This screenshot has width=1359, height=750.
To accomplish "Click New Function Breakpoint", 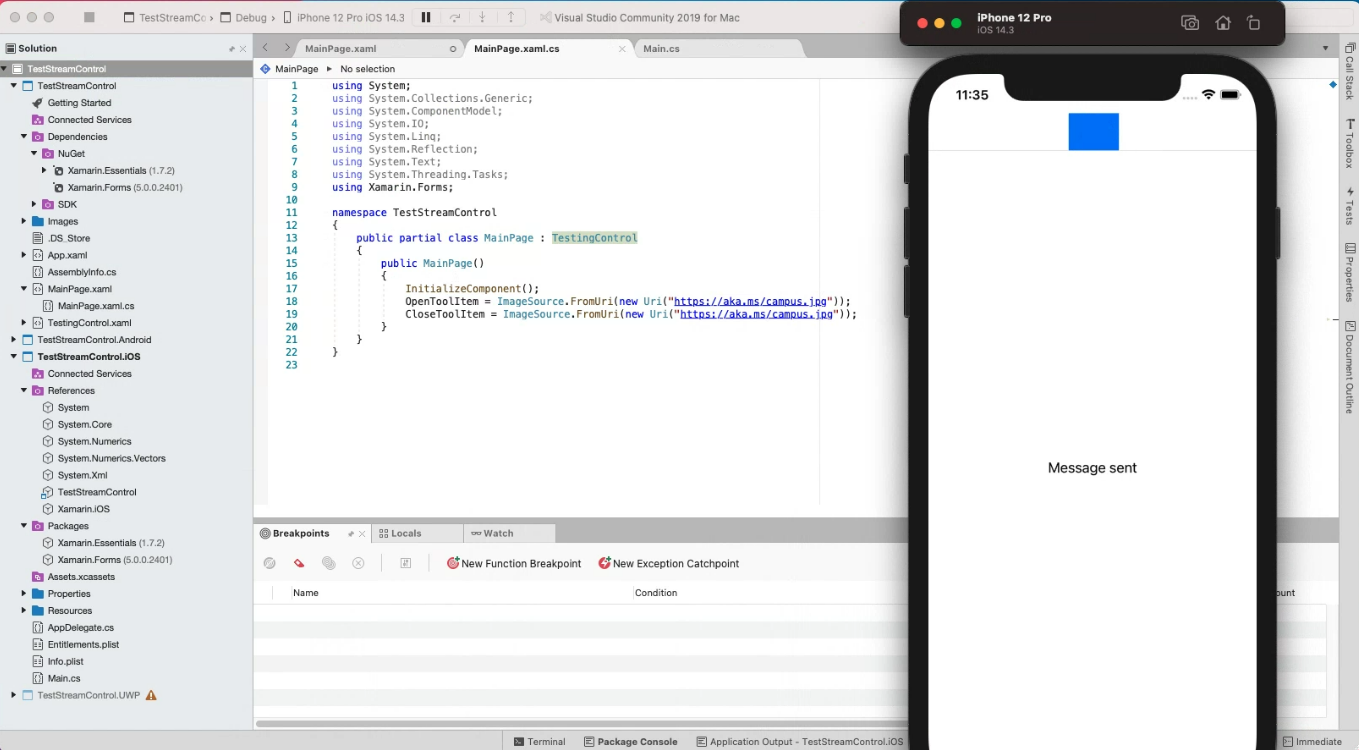I will (x=513, y=563).
